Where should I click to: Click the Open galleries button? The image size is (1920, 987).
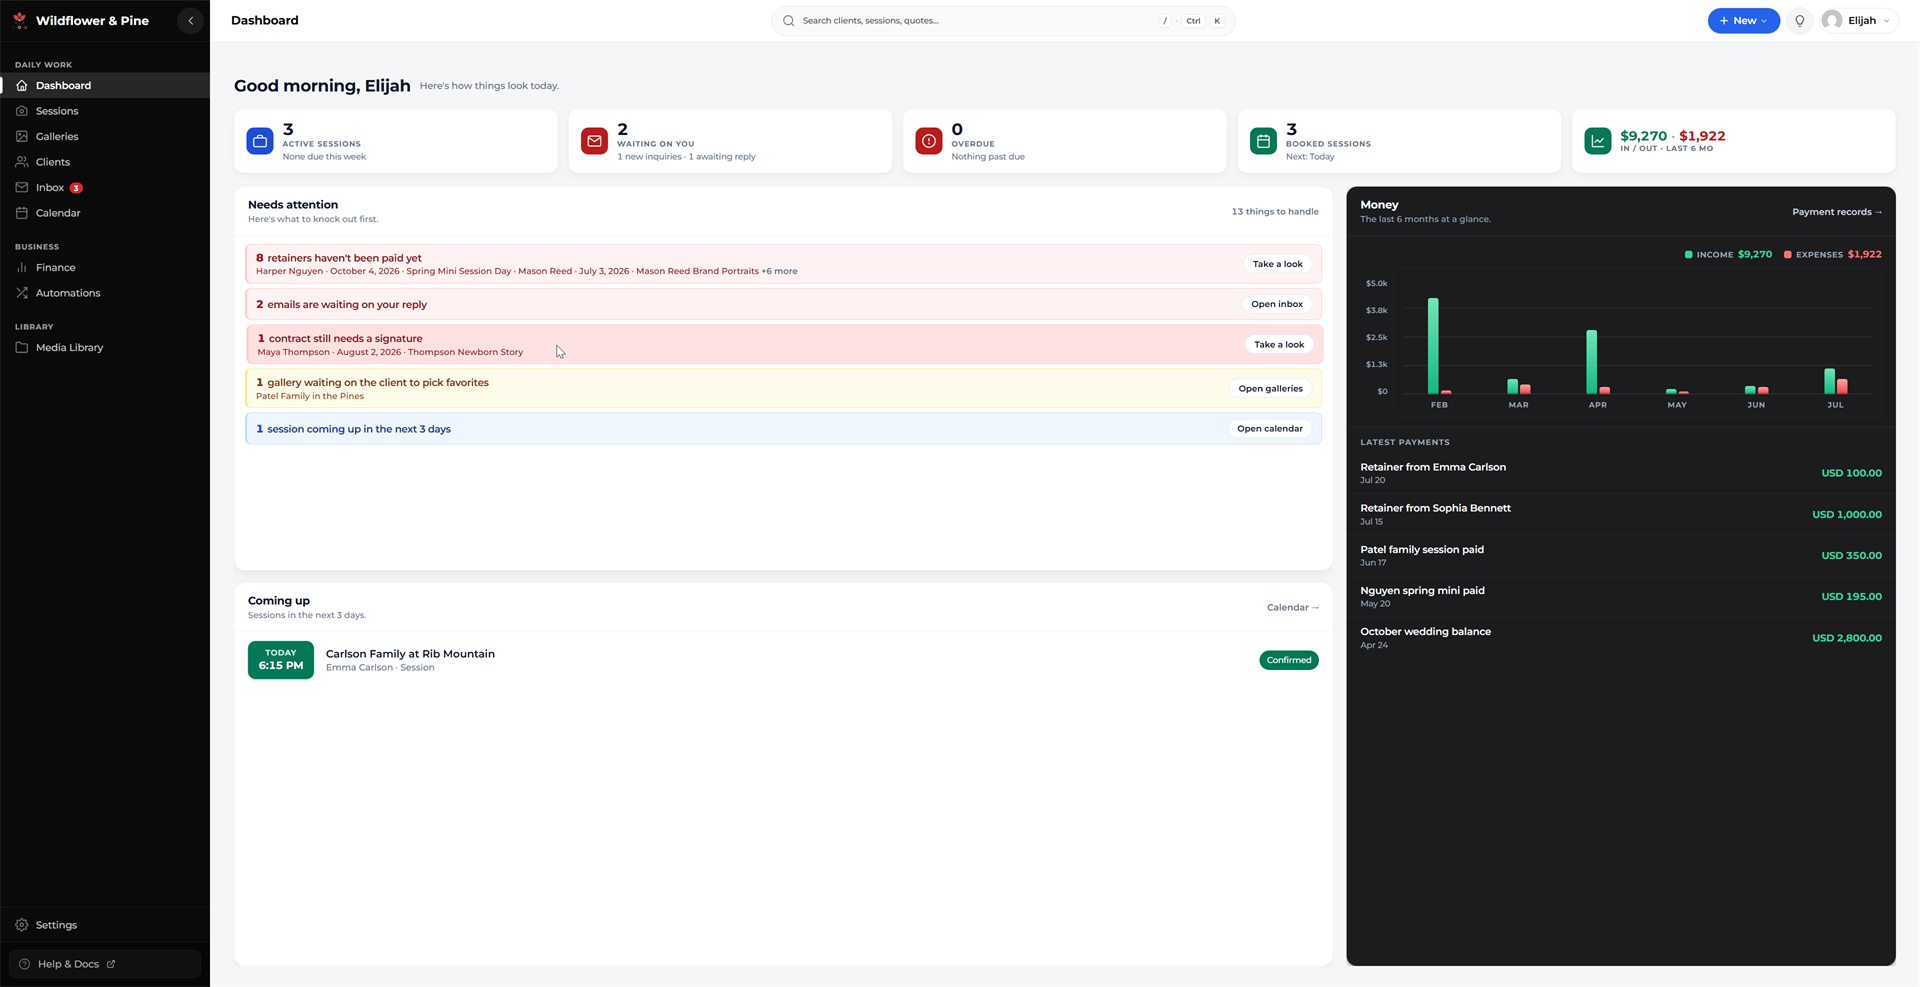coord(1270,388)
